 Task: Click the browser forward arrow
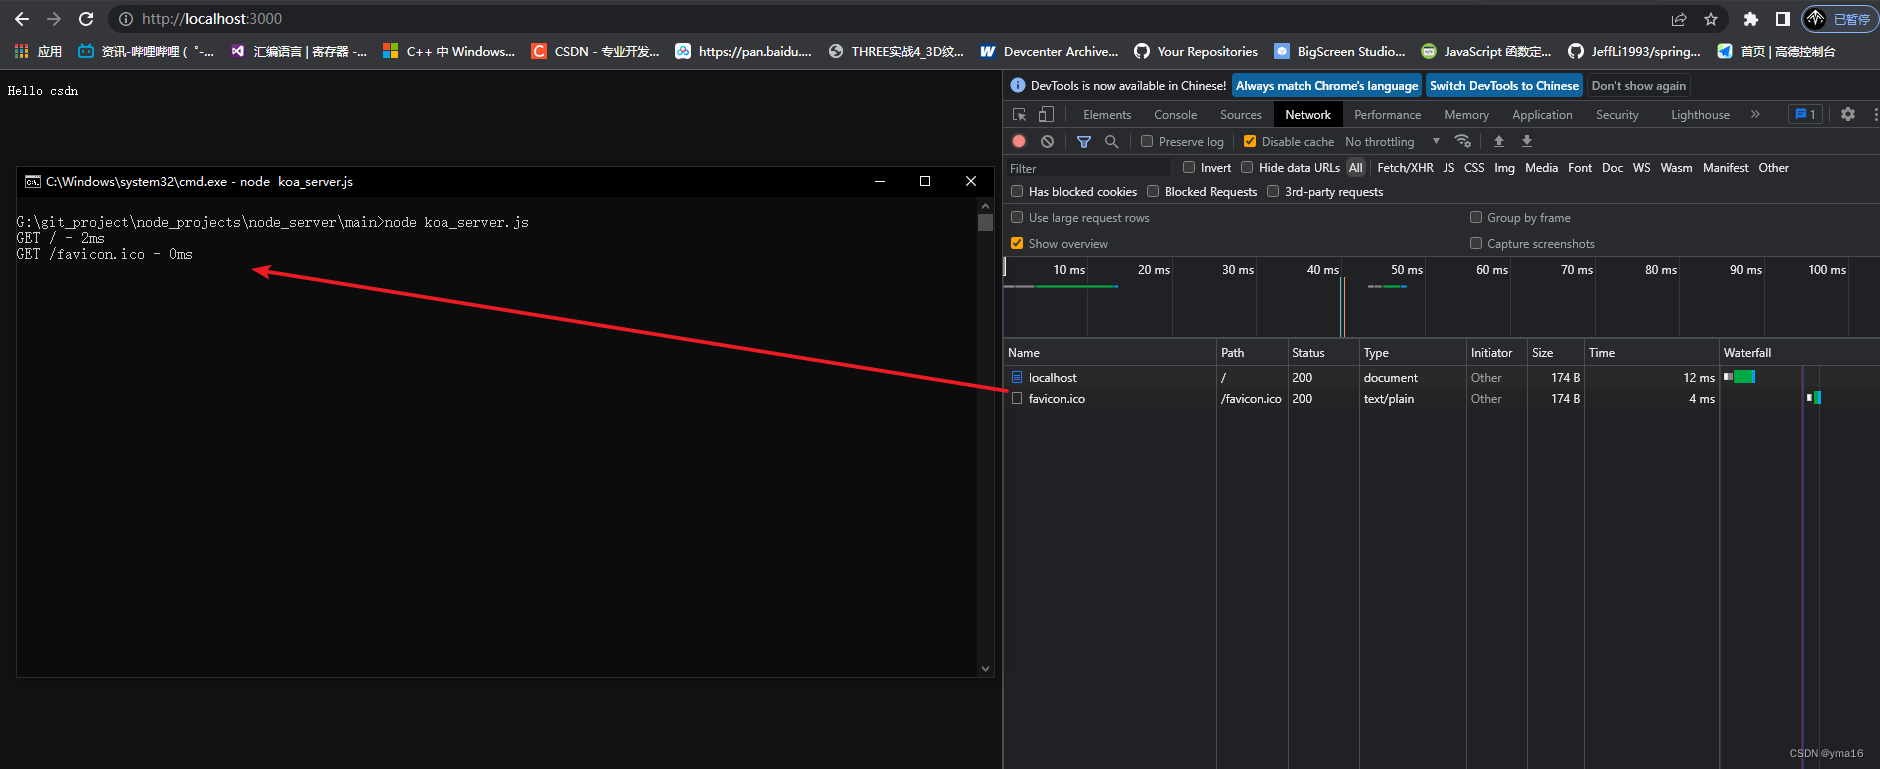[54, 19]
